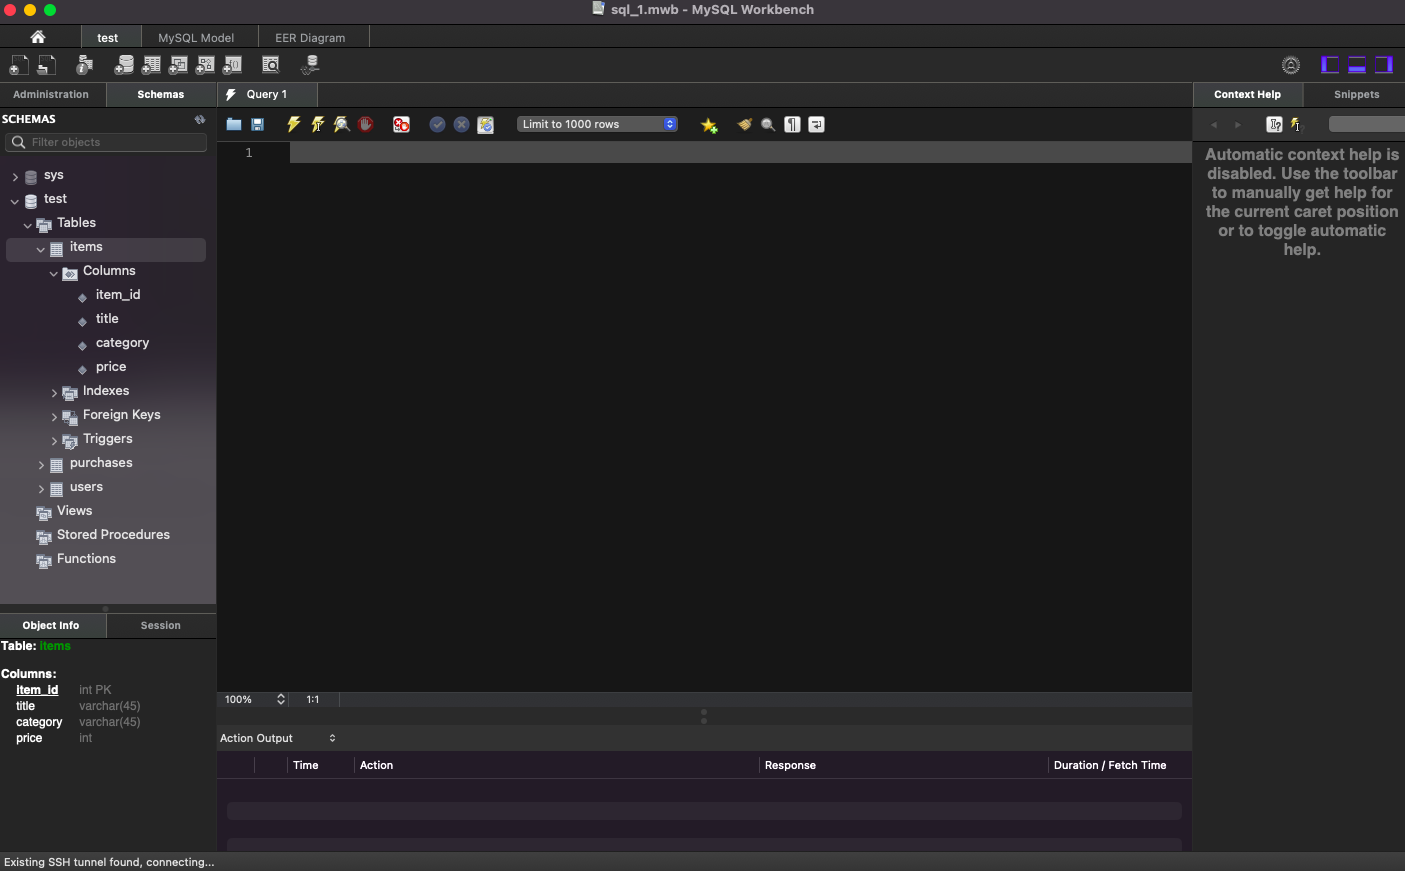This screenshot has height=871, width=1405.
Task: Toggle the right sidebar visibility
Action: [1384, 65]
